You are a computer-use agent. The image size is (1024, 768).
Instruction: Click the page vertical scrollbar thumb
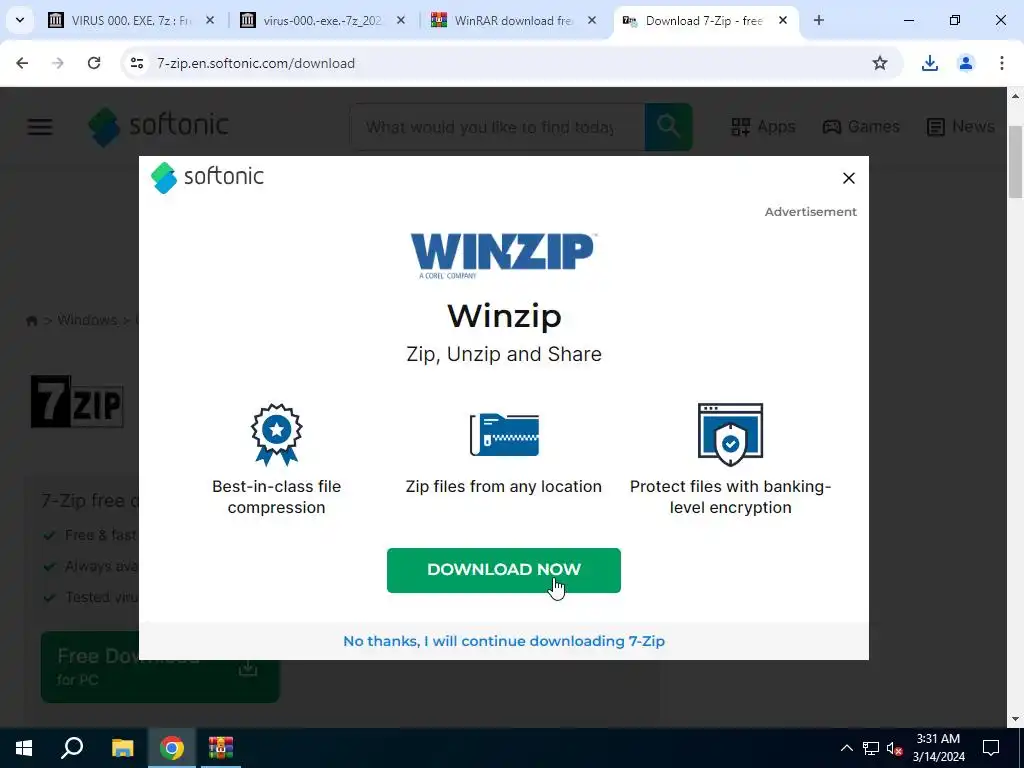point(1015,161)
